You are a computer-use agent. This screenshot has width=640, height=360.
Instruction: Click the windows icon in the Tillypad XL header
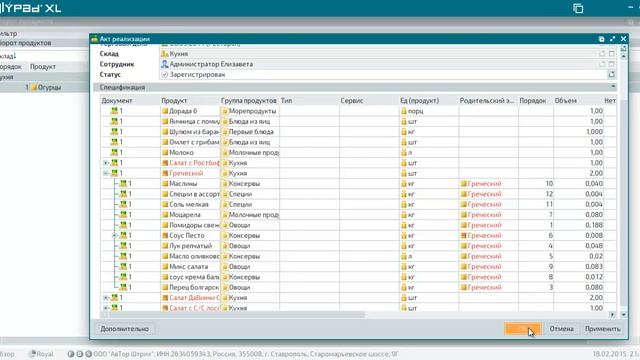578,8
